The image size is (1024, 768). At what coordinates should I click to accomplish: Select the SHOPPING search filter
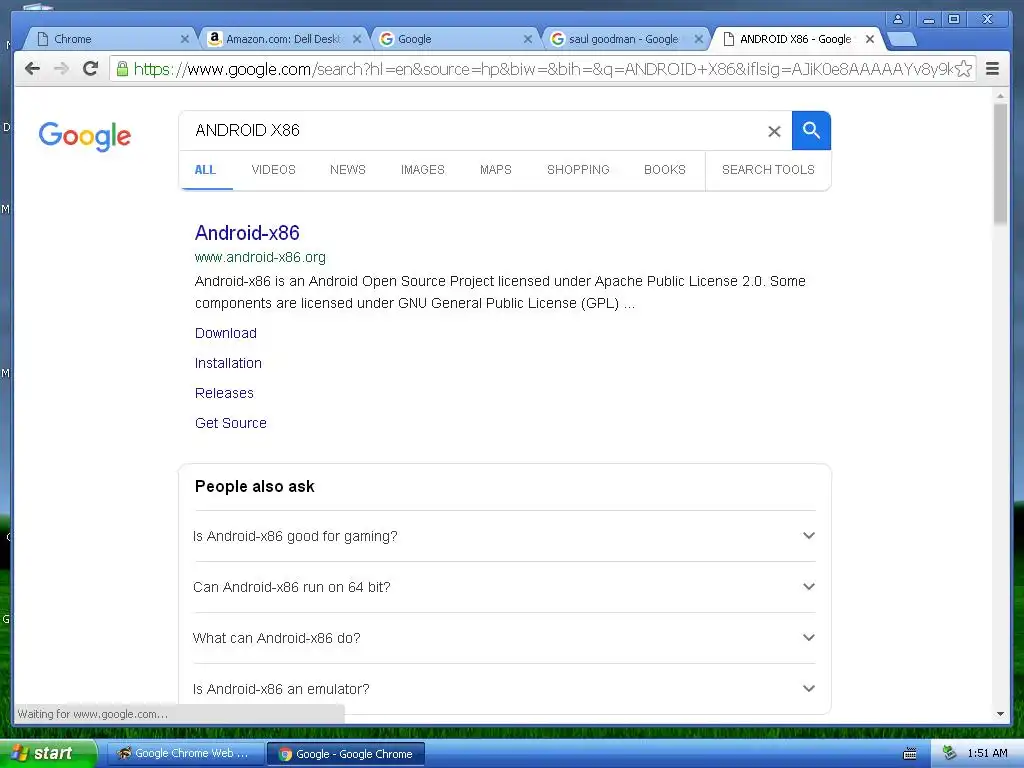point(578,170)
